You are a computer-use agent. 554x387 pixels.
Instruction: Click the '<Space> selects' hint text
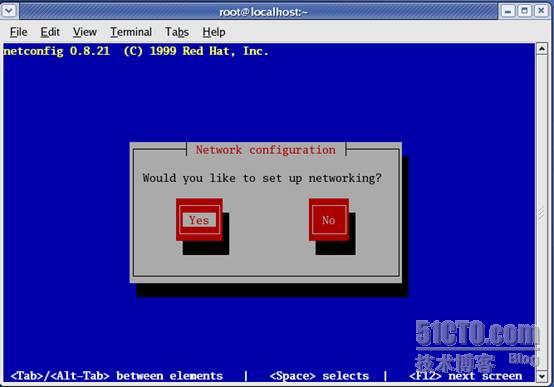(x=319, y=376)
